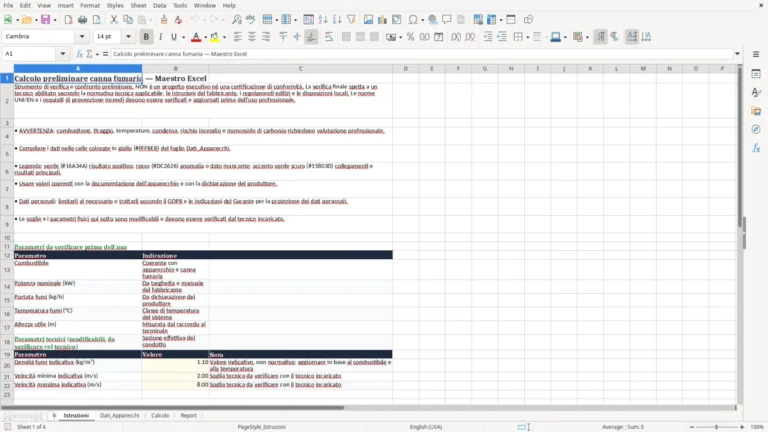Screen dimensions: 768x432
Task: Center cell text horizontally
Action: (252, 37)
